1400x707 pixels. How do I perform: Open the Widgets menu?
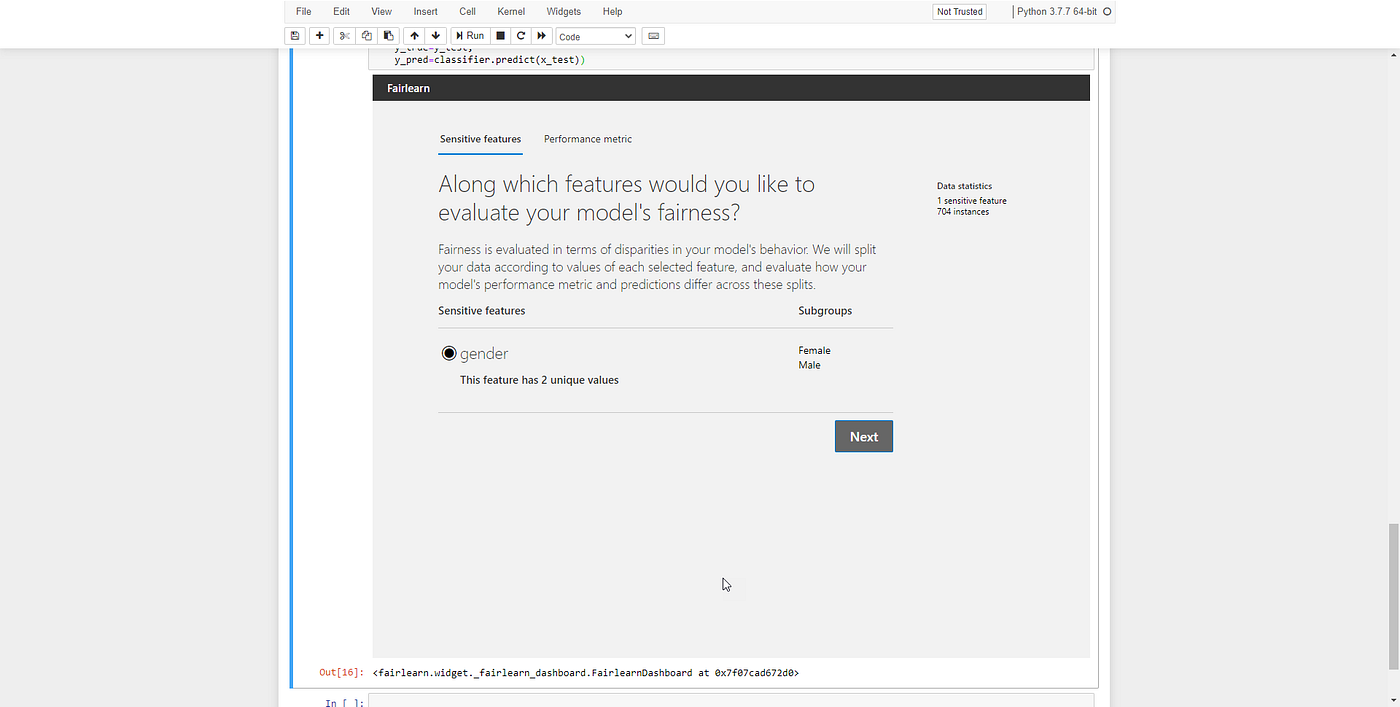[x=563, y=11]
